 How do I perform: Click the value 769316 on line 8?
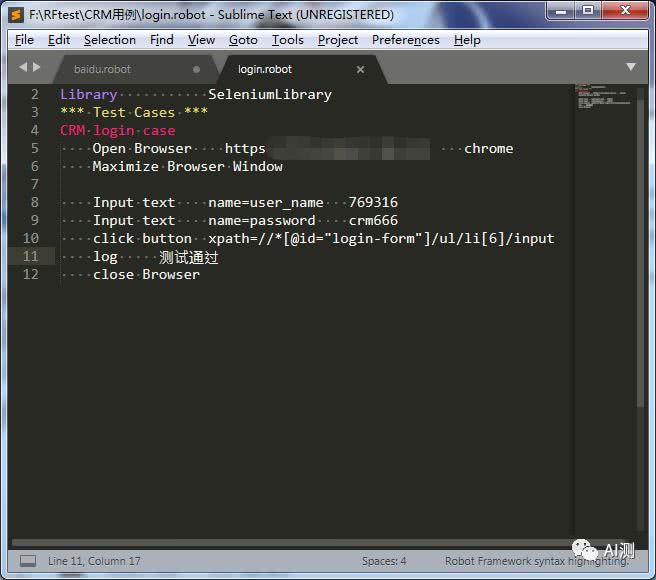click(373, 203)
